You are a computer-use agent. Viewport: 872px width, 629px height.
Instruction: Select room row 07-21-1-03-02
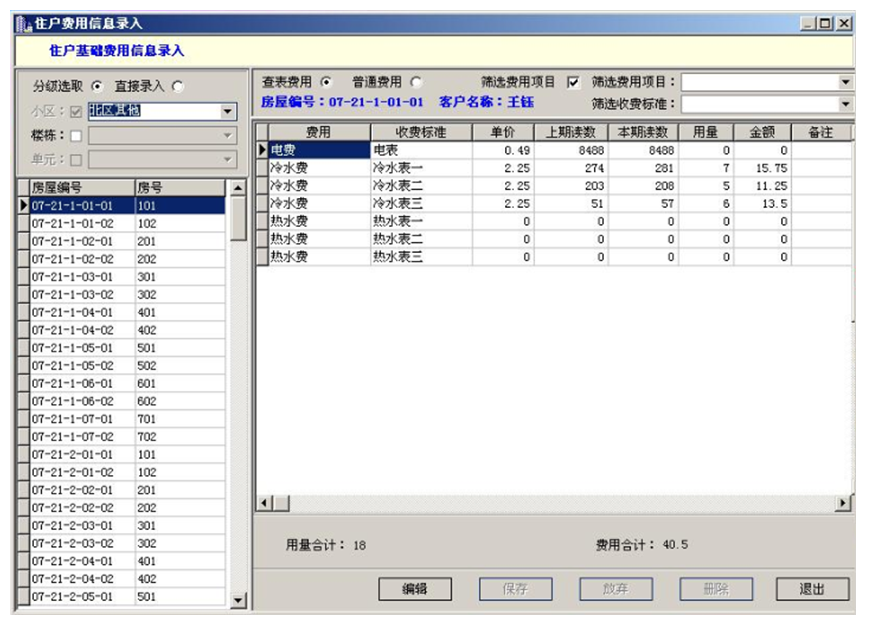pos(72,295)
